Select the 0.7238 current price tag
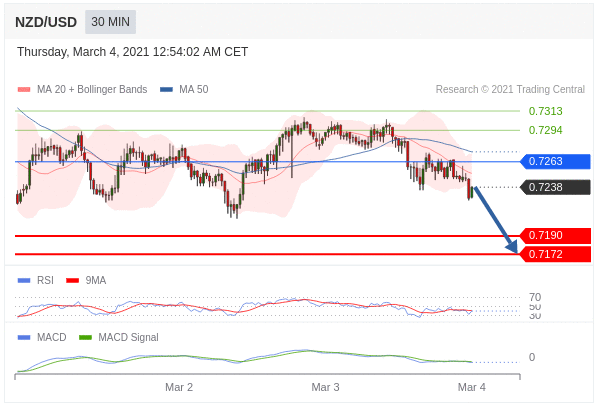The width and height of the screenshot is (597, 405). pos(555,187)
